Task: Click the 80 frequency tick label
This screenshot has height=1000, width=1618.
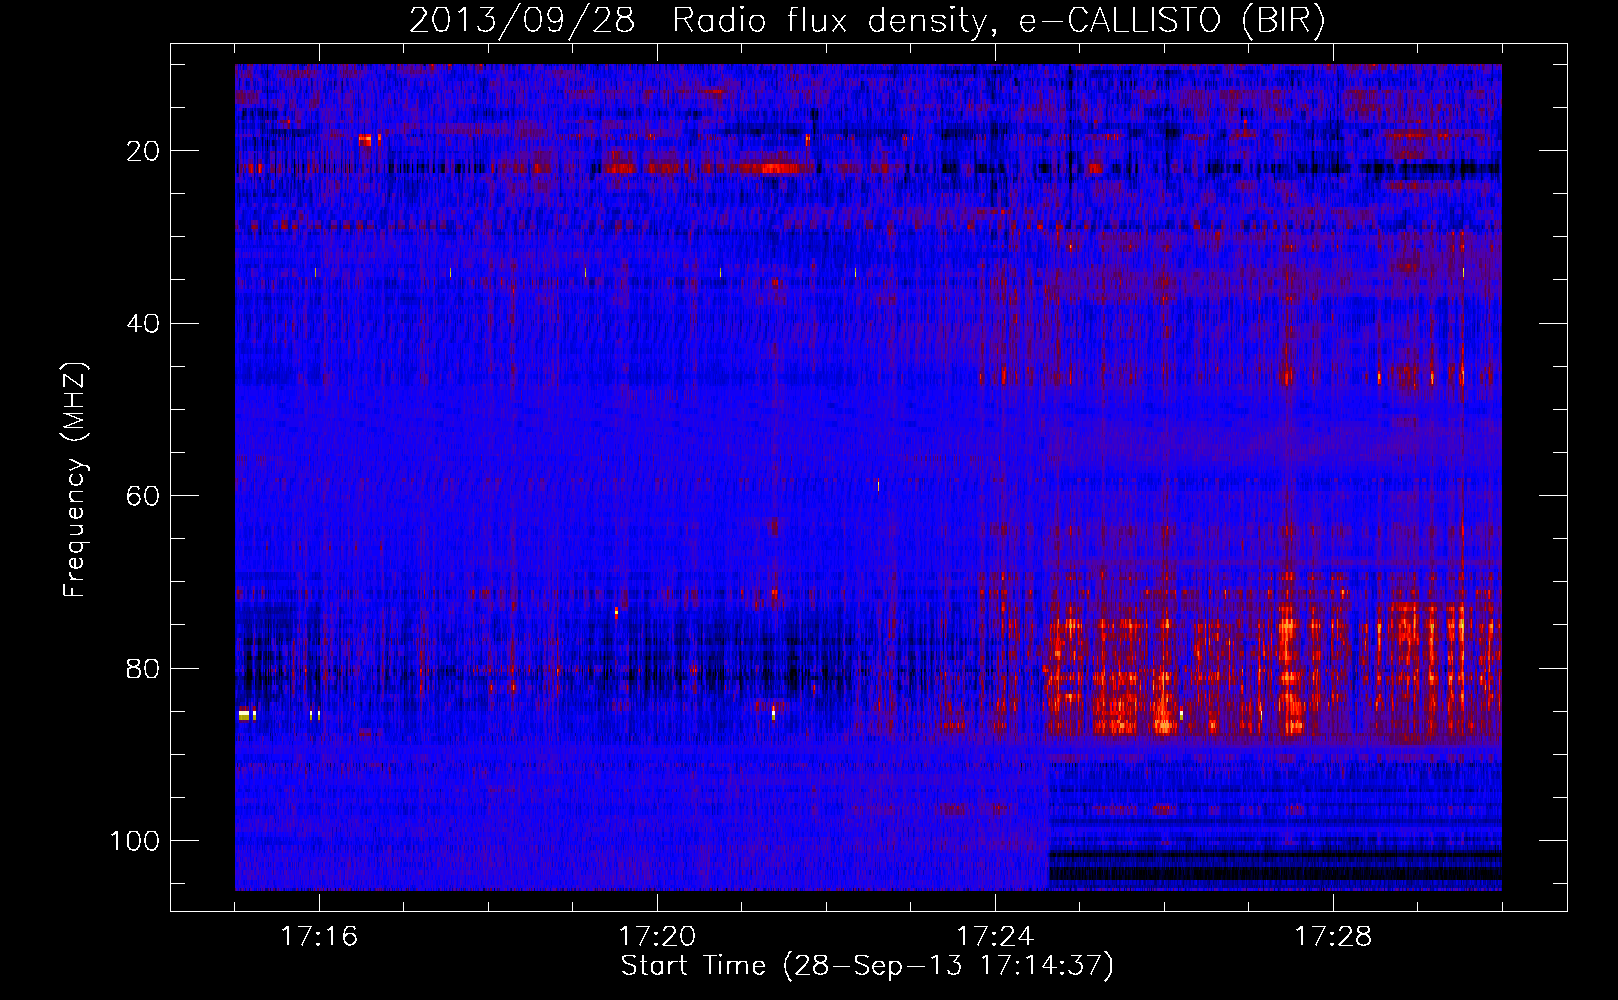Action: point(143,669)
